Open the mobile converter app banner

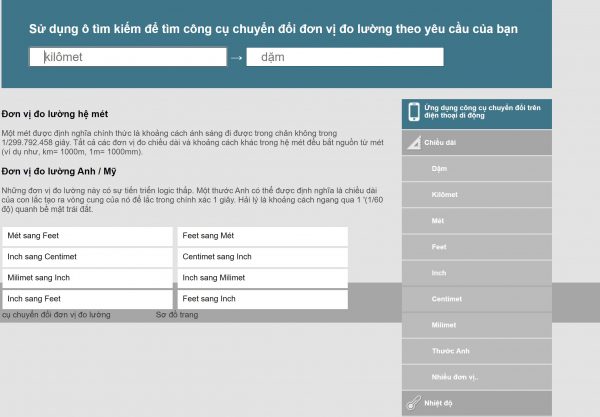pos(477,114)
